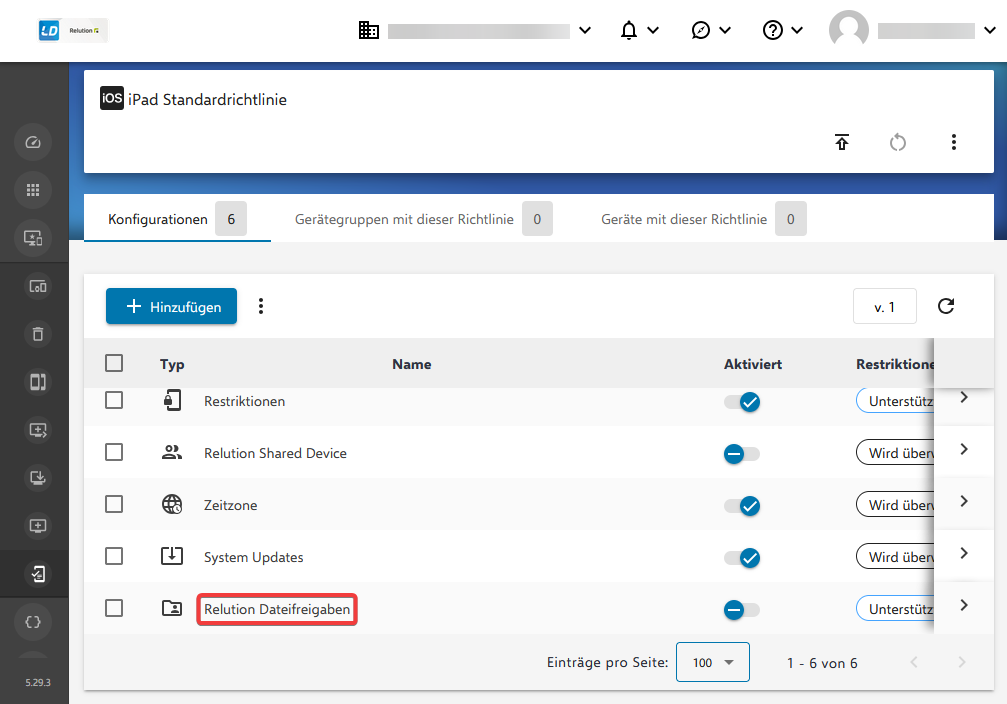Image resolution: width=1007 pixels, height=704 pixels.
Task: Expand the Zeitzone row chevron
Action: 963,501
